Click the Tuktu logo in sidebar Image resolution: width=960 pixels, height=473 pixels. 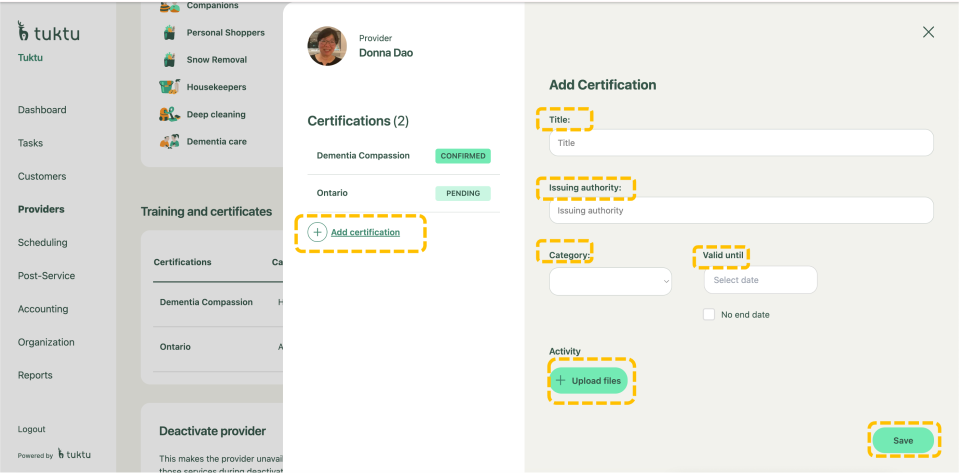tap(48, 33)
